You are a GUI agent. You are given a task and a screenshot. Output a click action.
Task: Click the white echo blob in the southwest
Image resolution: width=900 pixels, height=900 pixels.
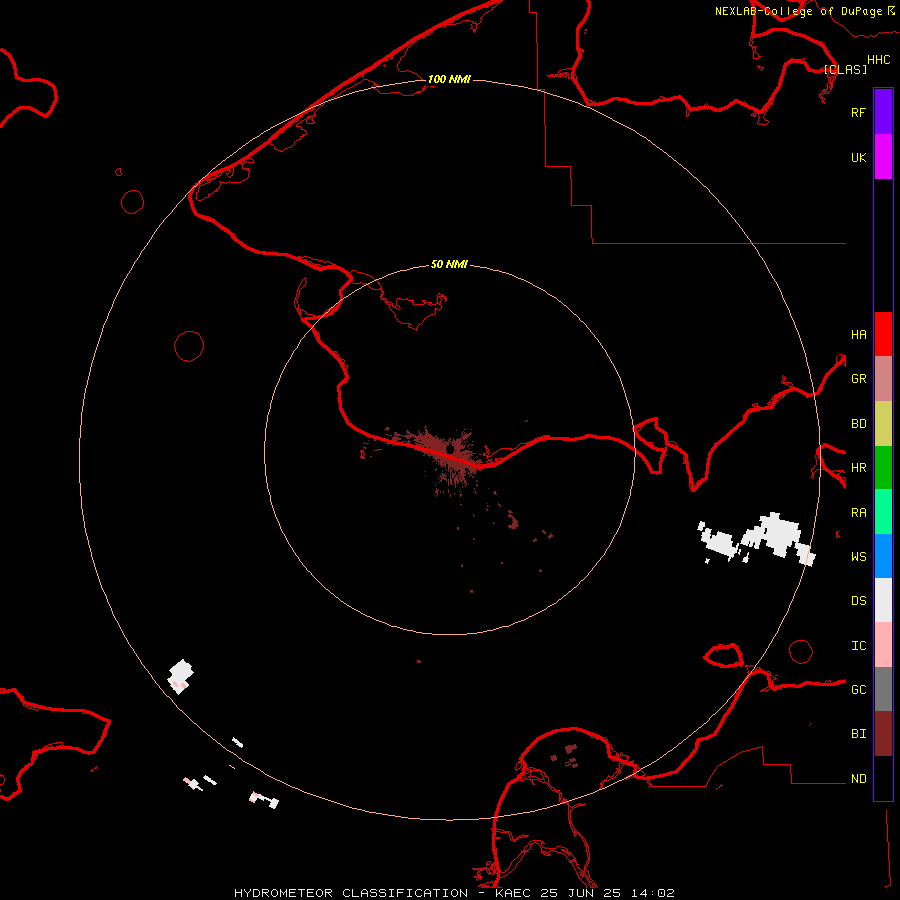[x=180, y=676]
